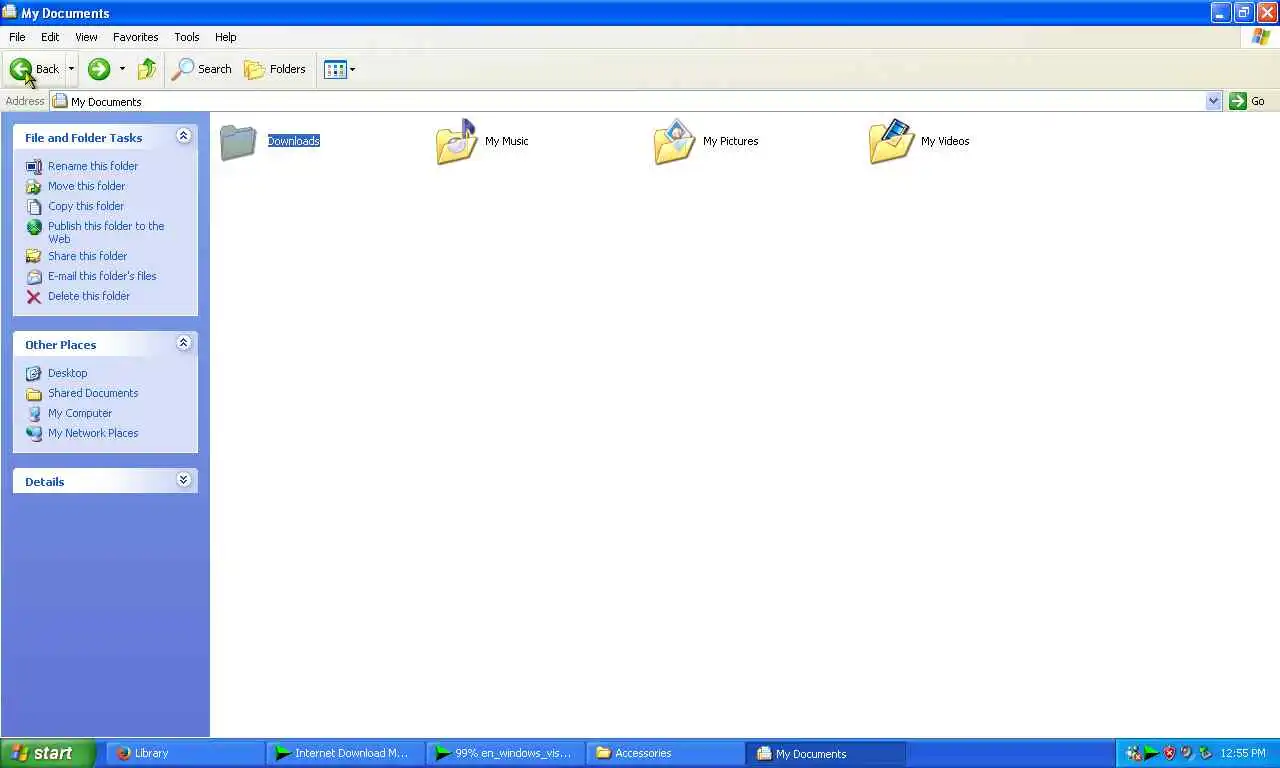Click inside the Address bar field
This screenshot has height=768, width=1280.
click(630, 101)
